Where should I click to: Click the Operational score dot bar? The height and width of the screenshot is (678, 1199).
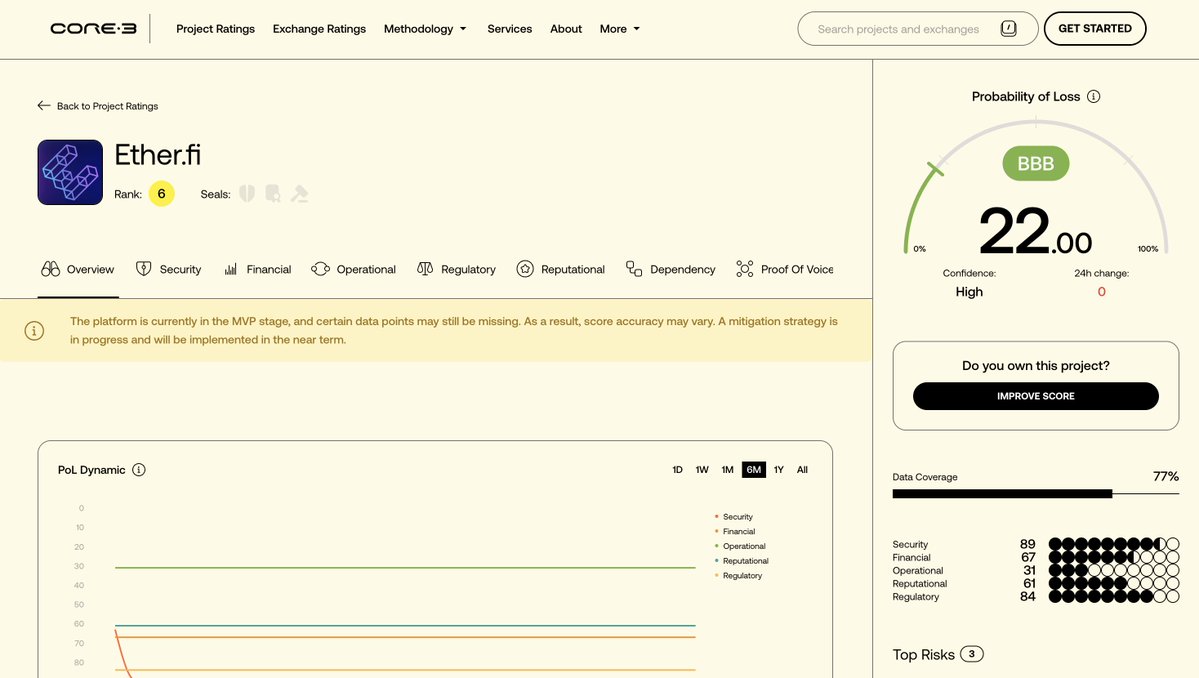tap(1113, 570)
